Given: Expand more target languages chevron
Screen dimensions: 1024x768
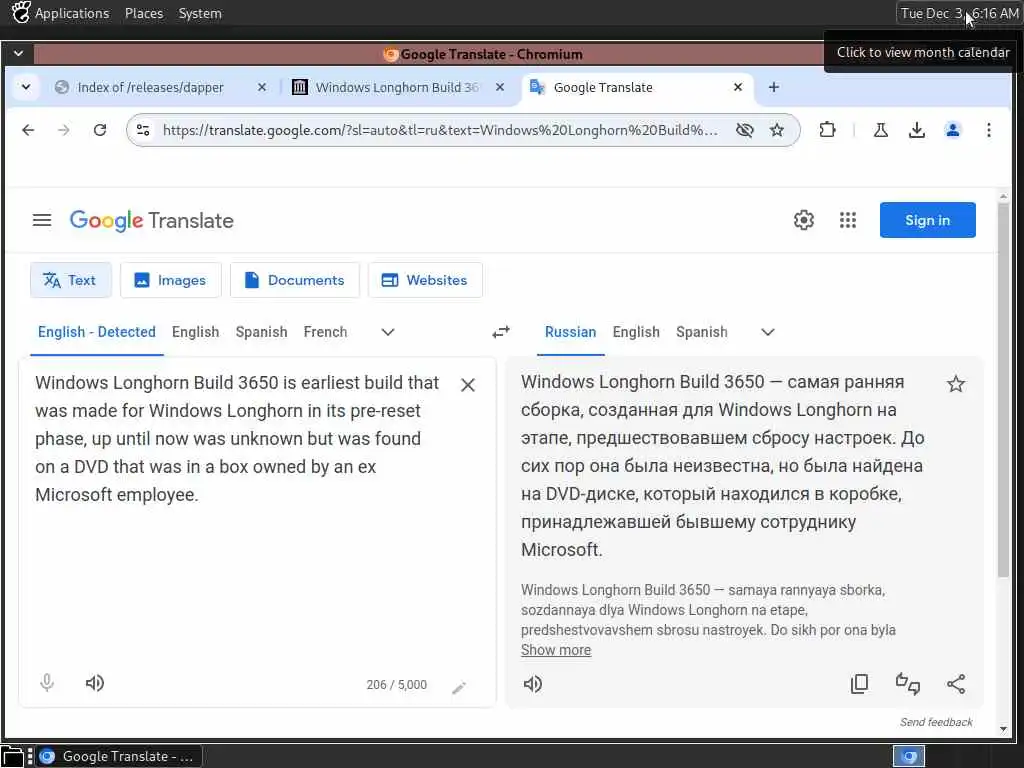Looking at the screenshot, I should pos(768,332).
